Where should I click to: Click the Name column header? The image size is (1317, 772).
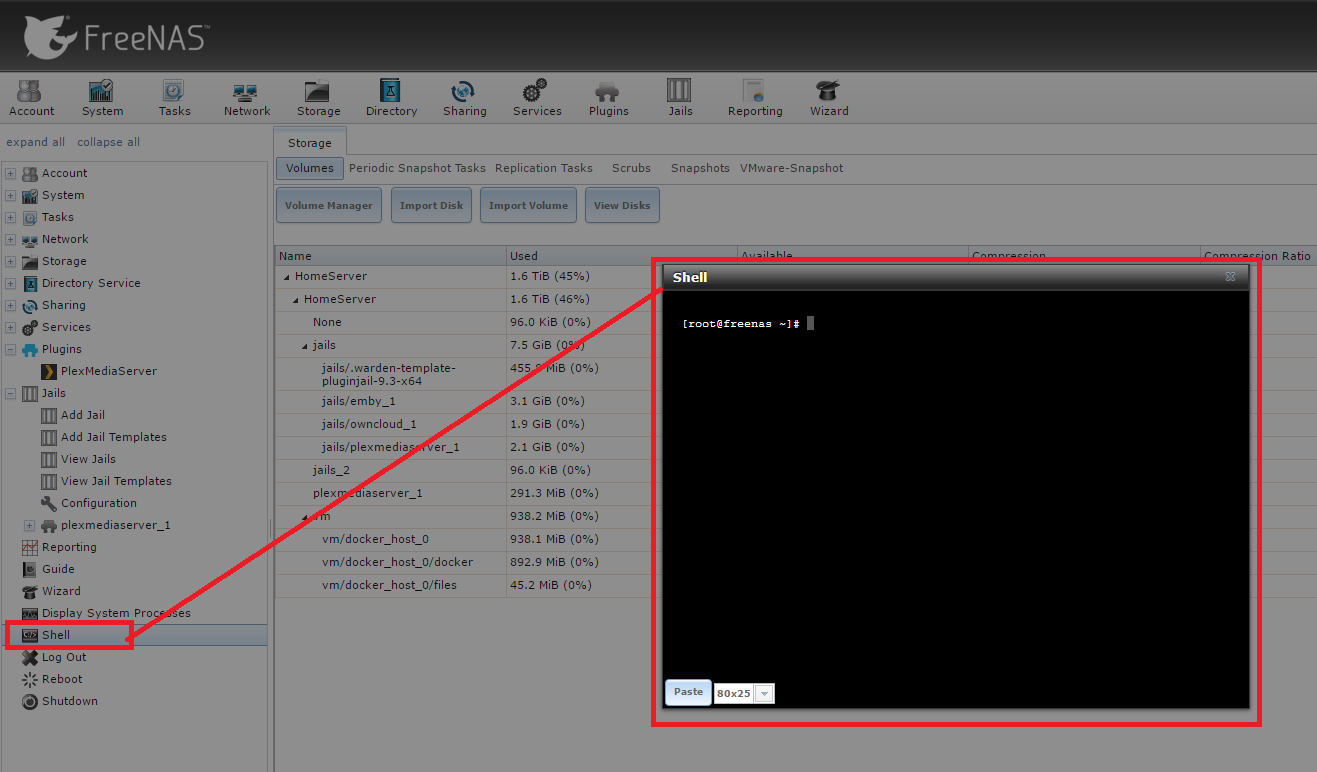pyautogui.click(x=390, y=256)
